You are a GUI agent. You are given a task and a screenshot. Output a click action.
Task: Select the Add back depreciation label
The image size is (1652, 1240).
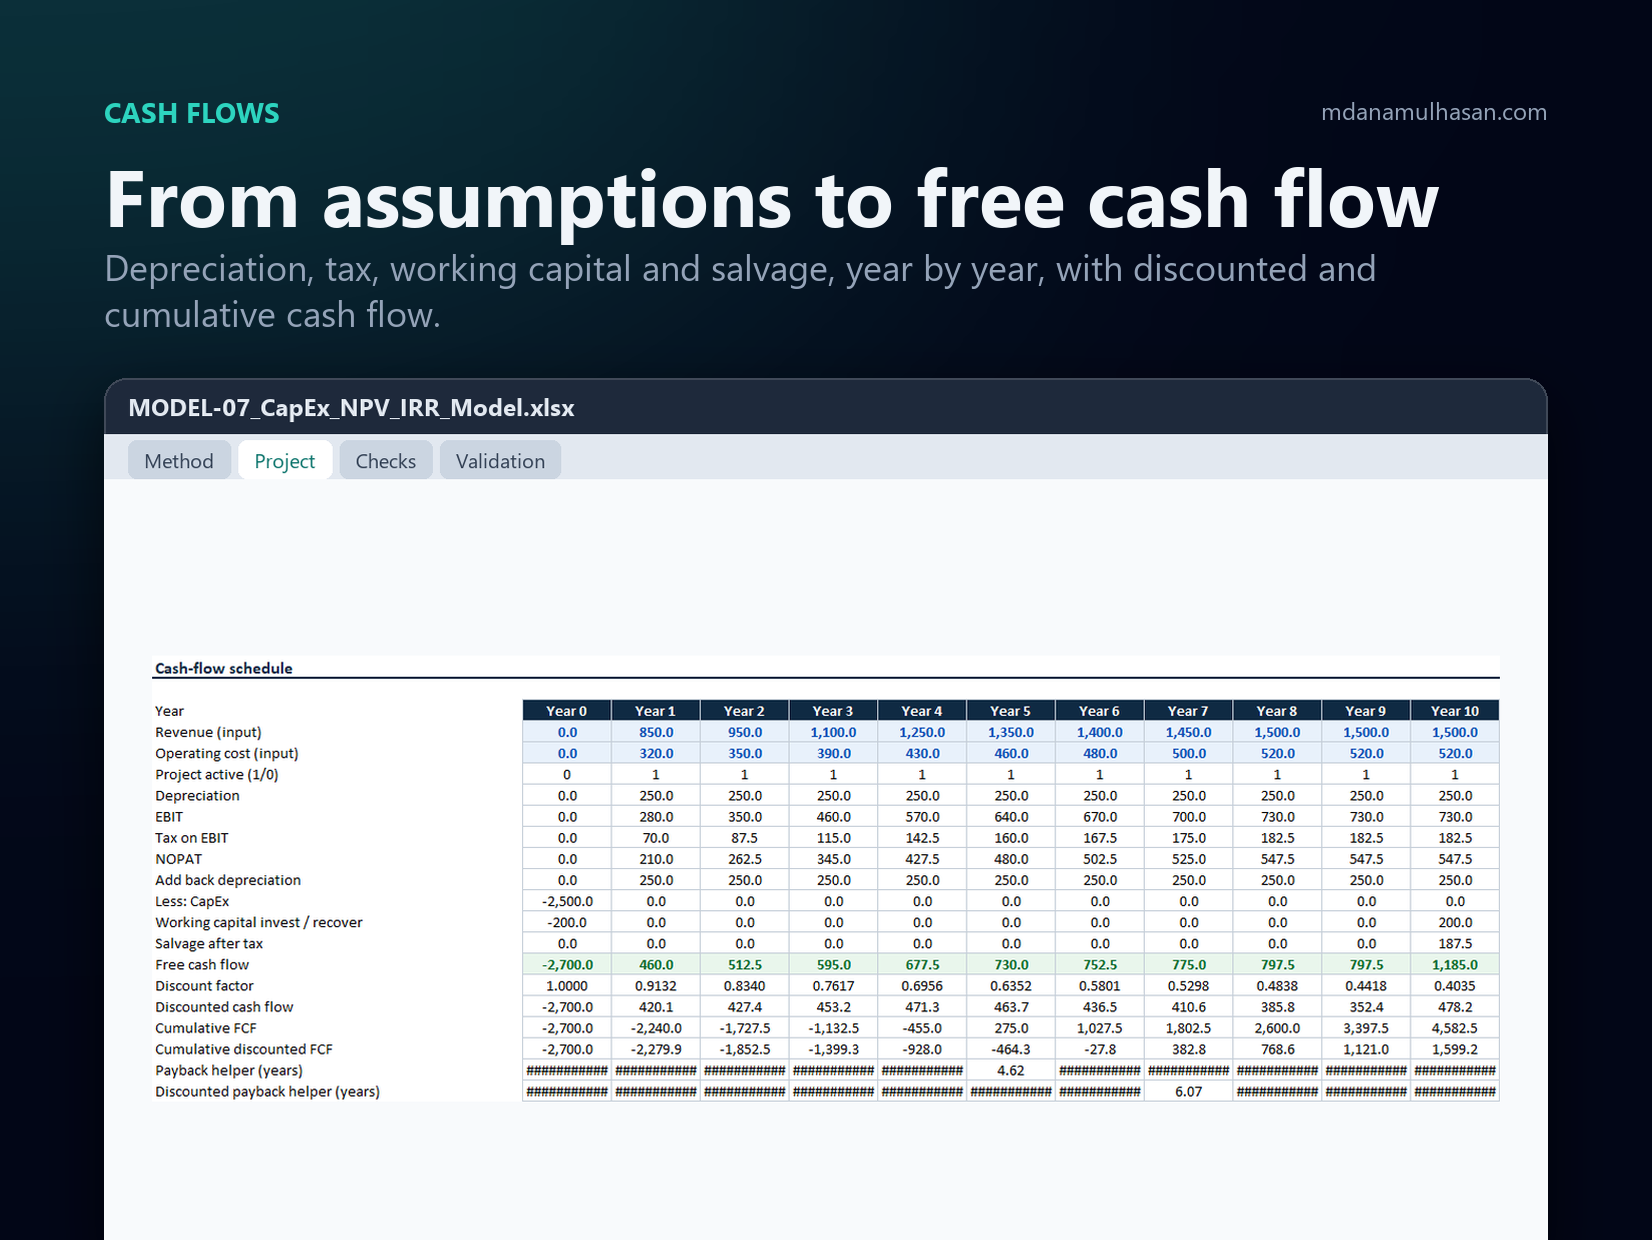click(228, 879)
